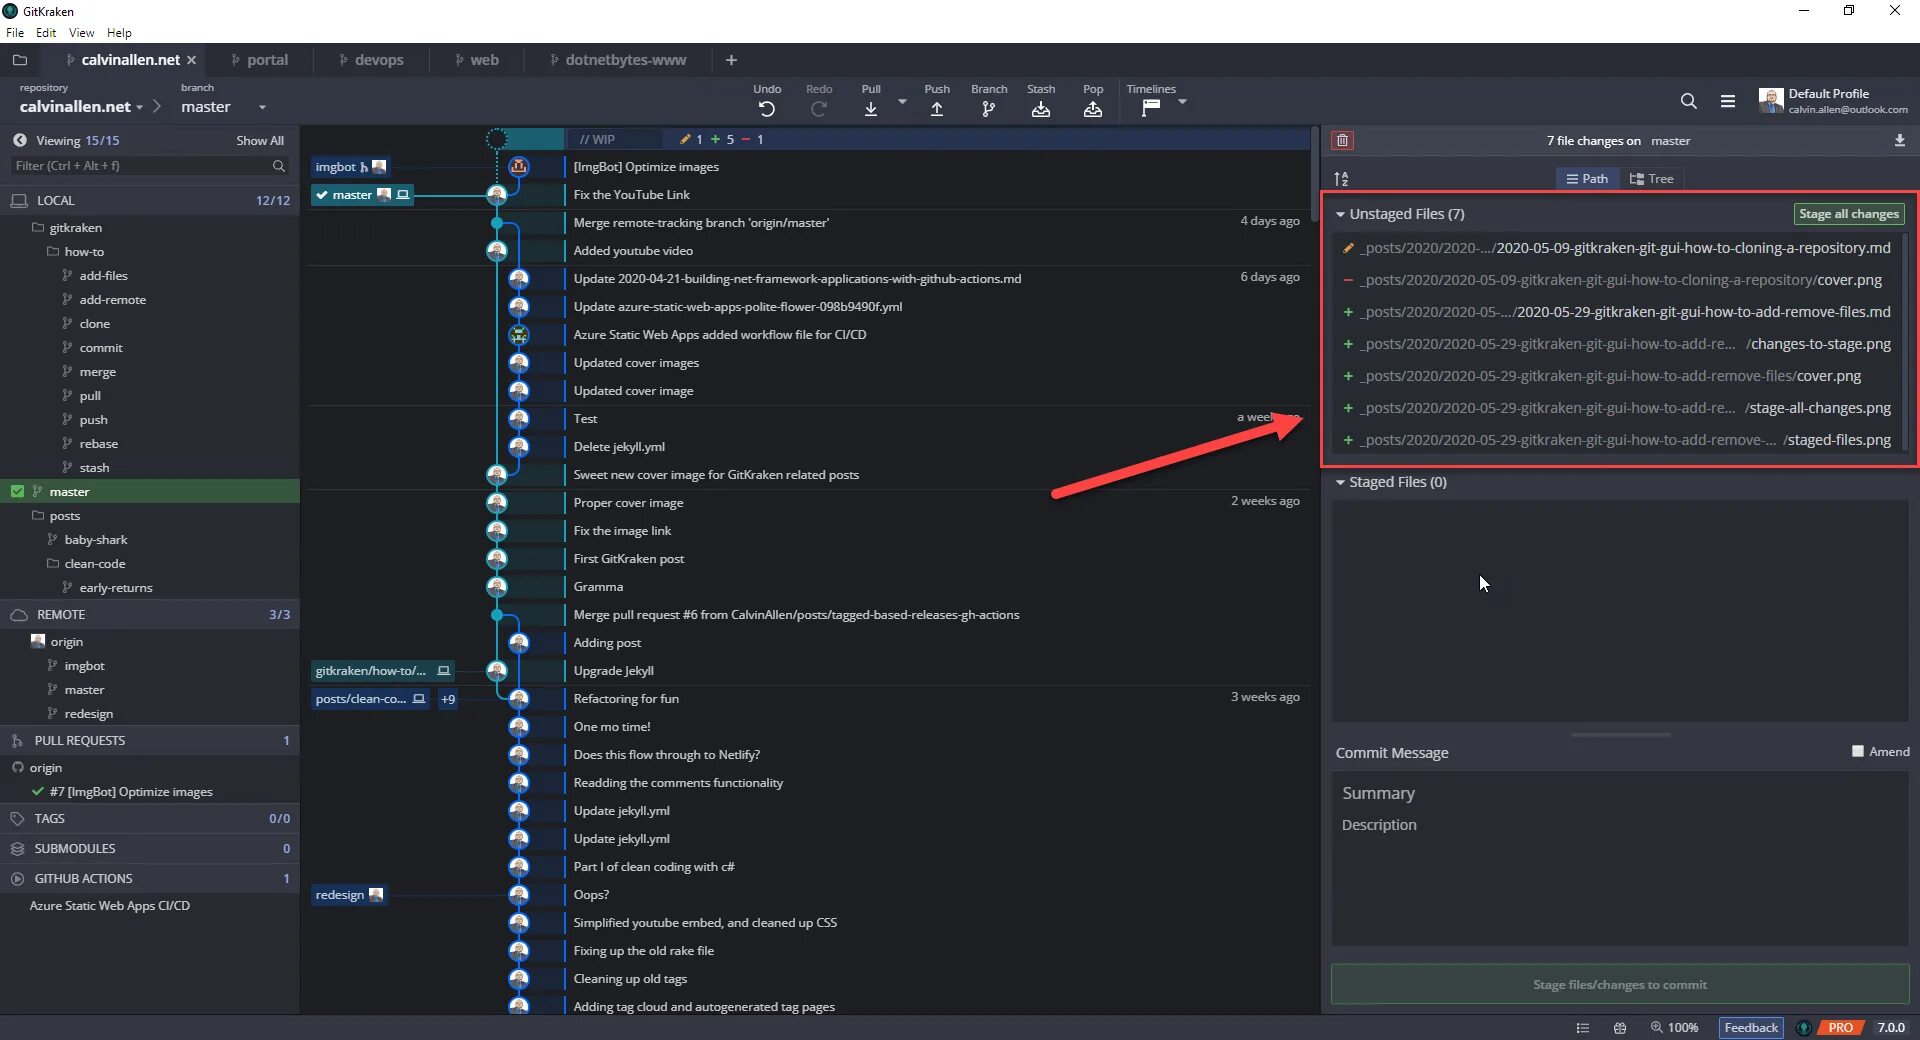
Task: Toggle file sort order icon
Action: (1342, 179)
